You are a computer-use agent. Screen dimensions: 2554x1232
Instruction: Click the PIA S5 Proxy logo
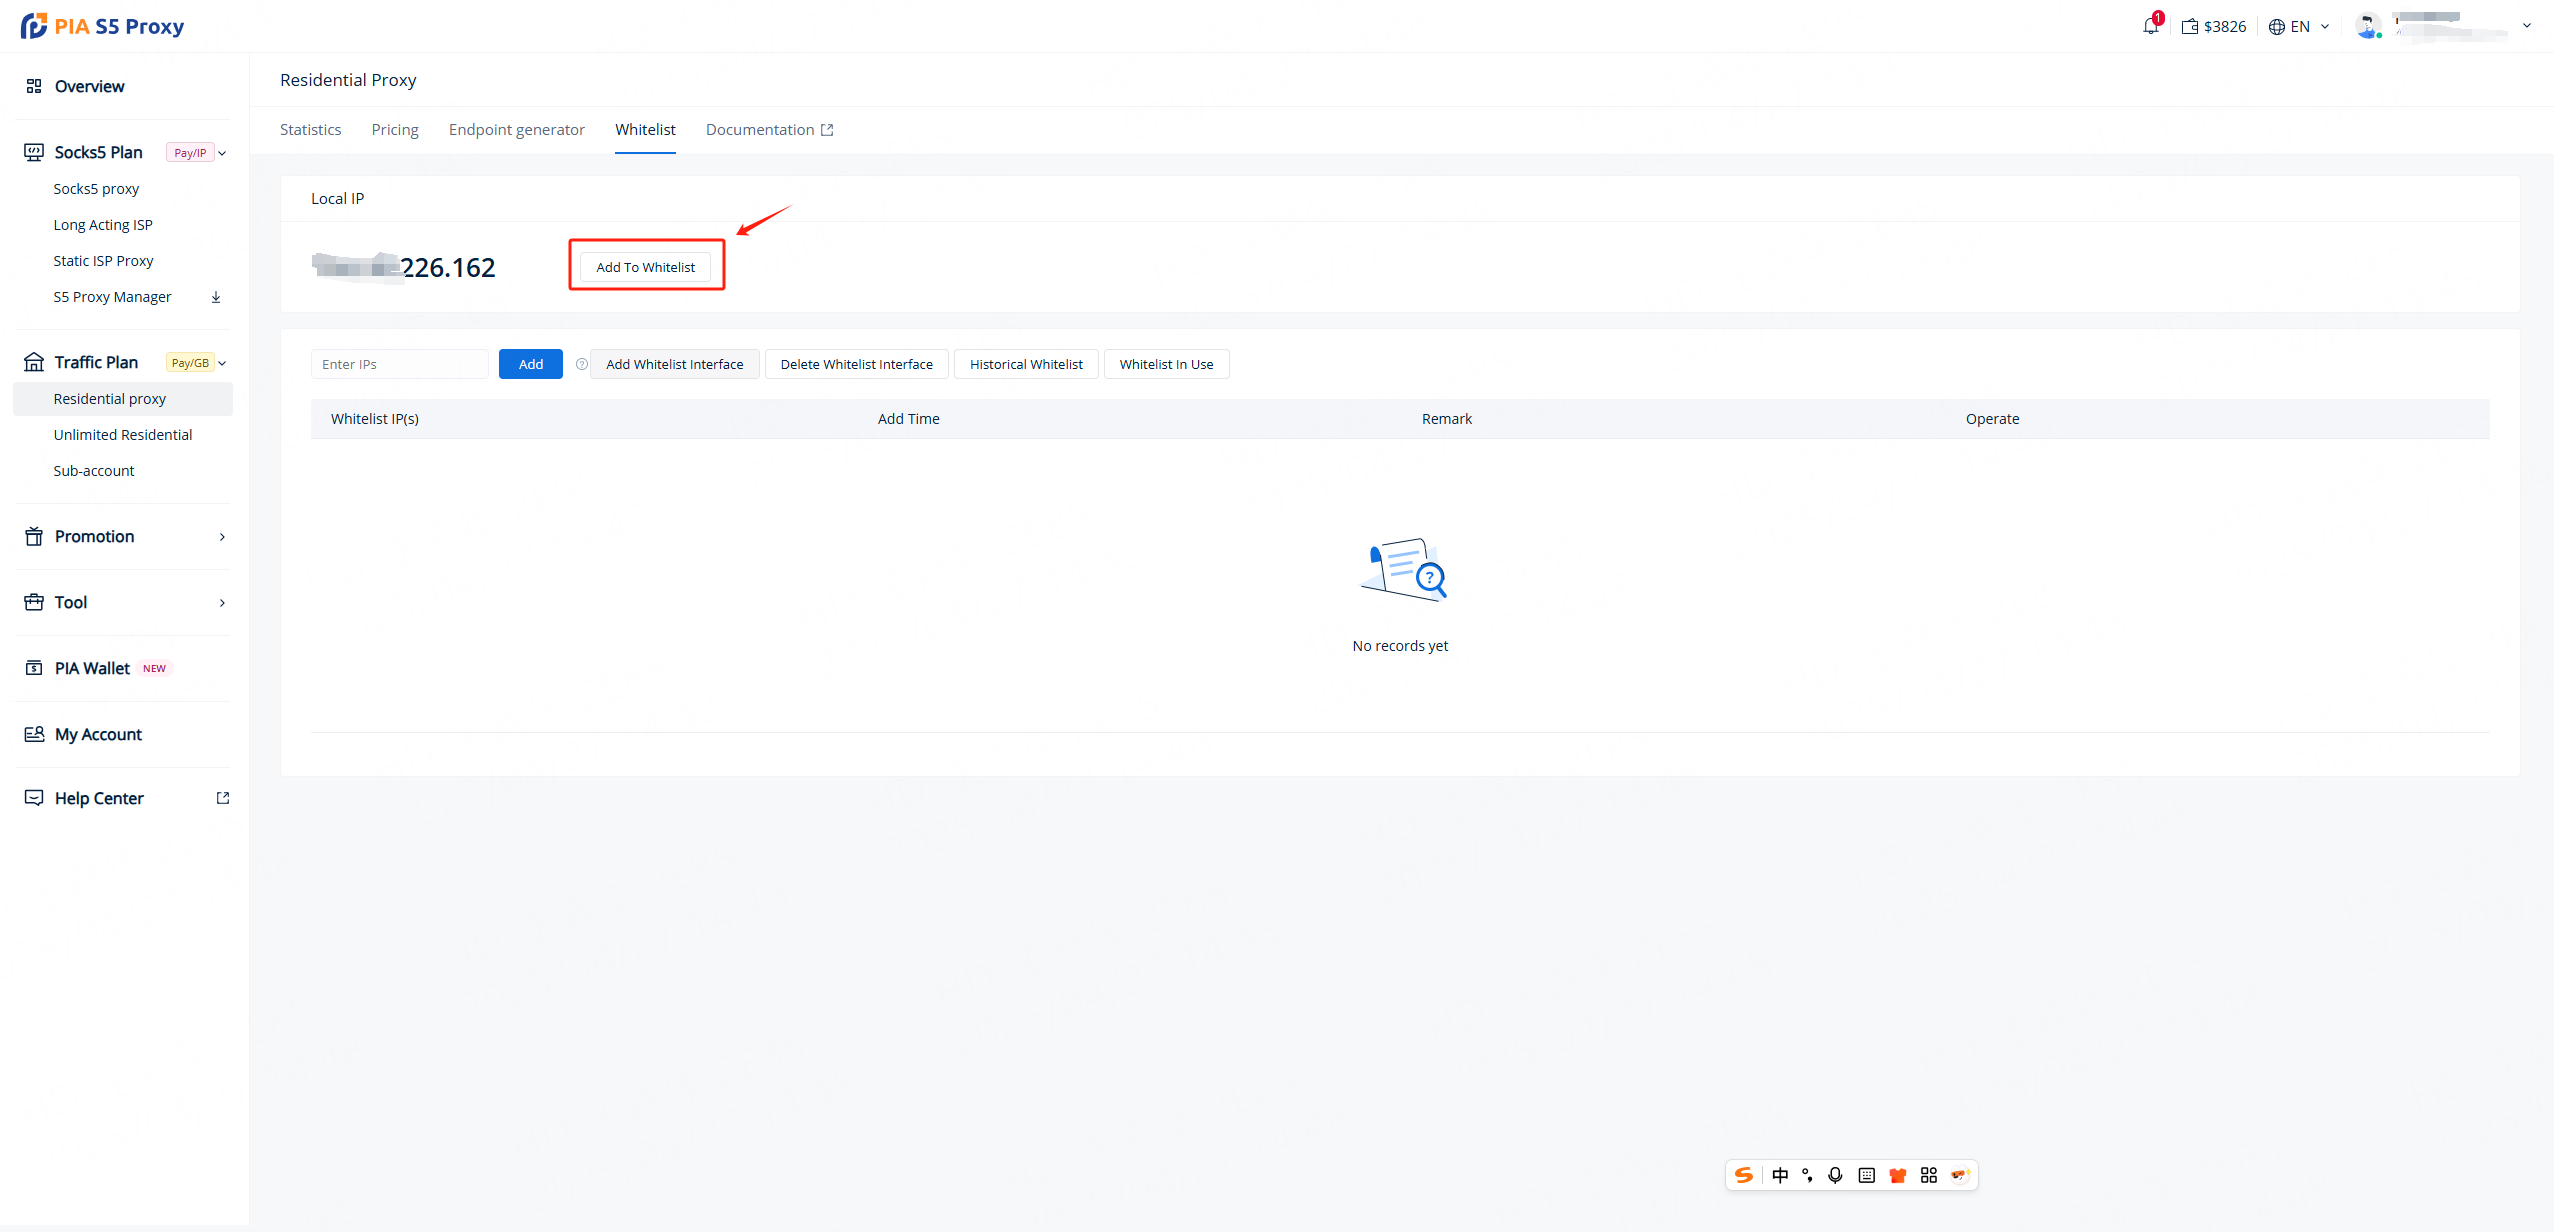103,26
